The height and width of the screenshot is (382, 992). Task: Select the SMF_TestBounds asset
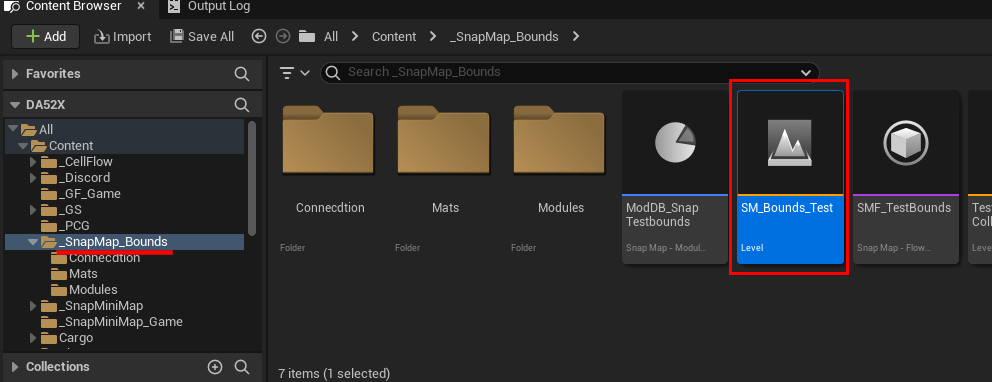point(906,177)
